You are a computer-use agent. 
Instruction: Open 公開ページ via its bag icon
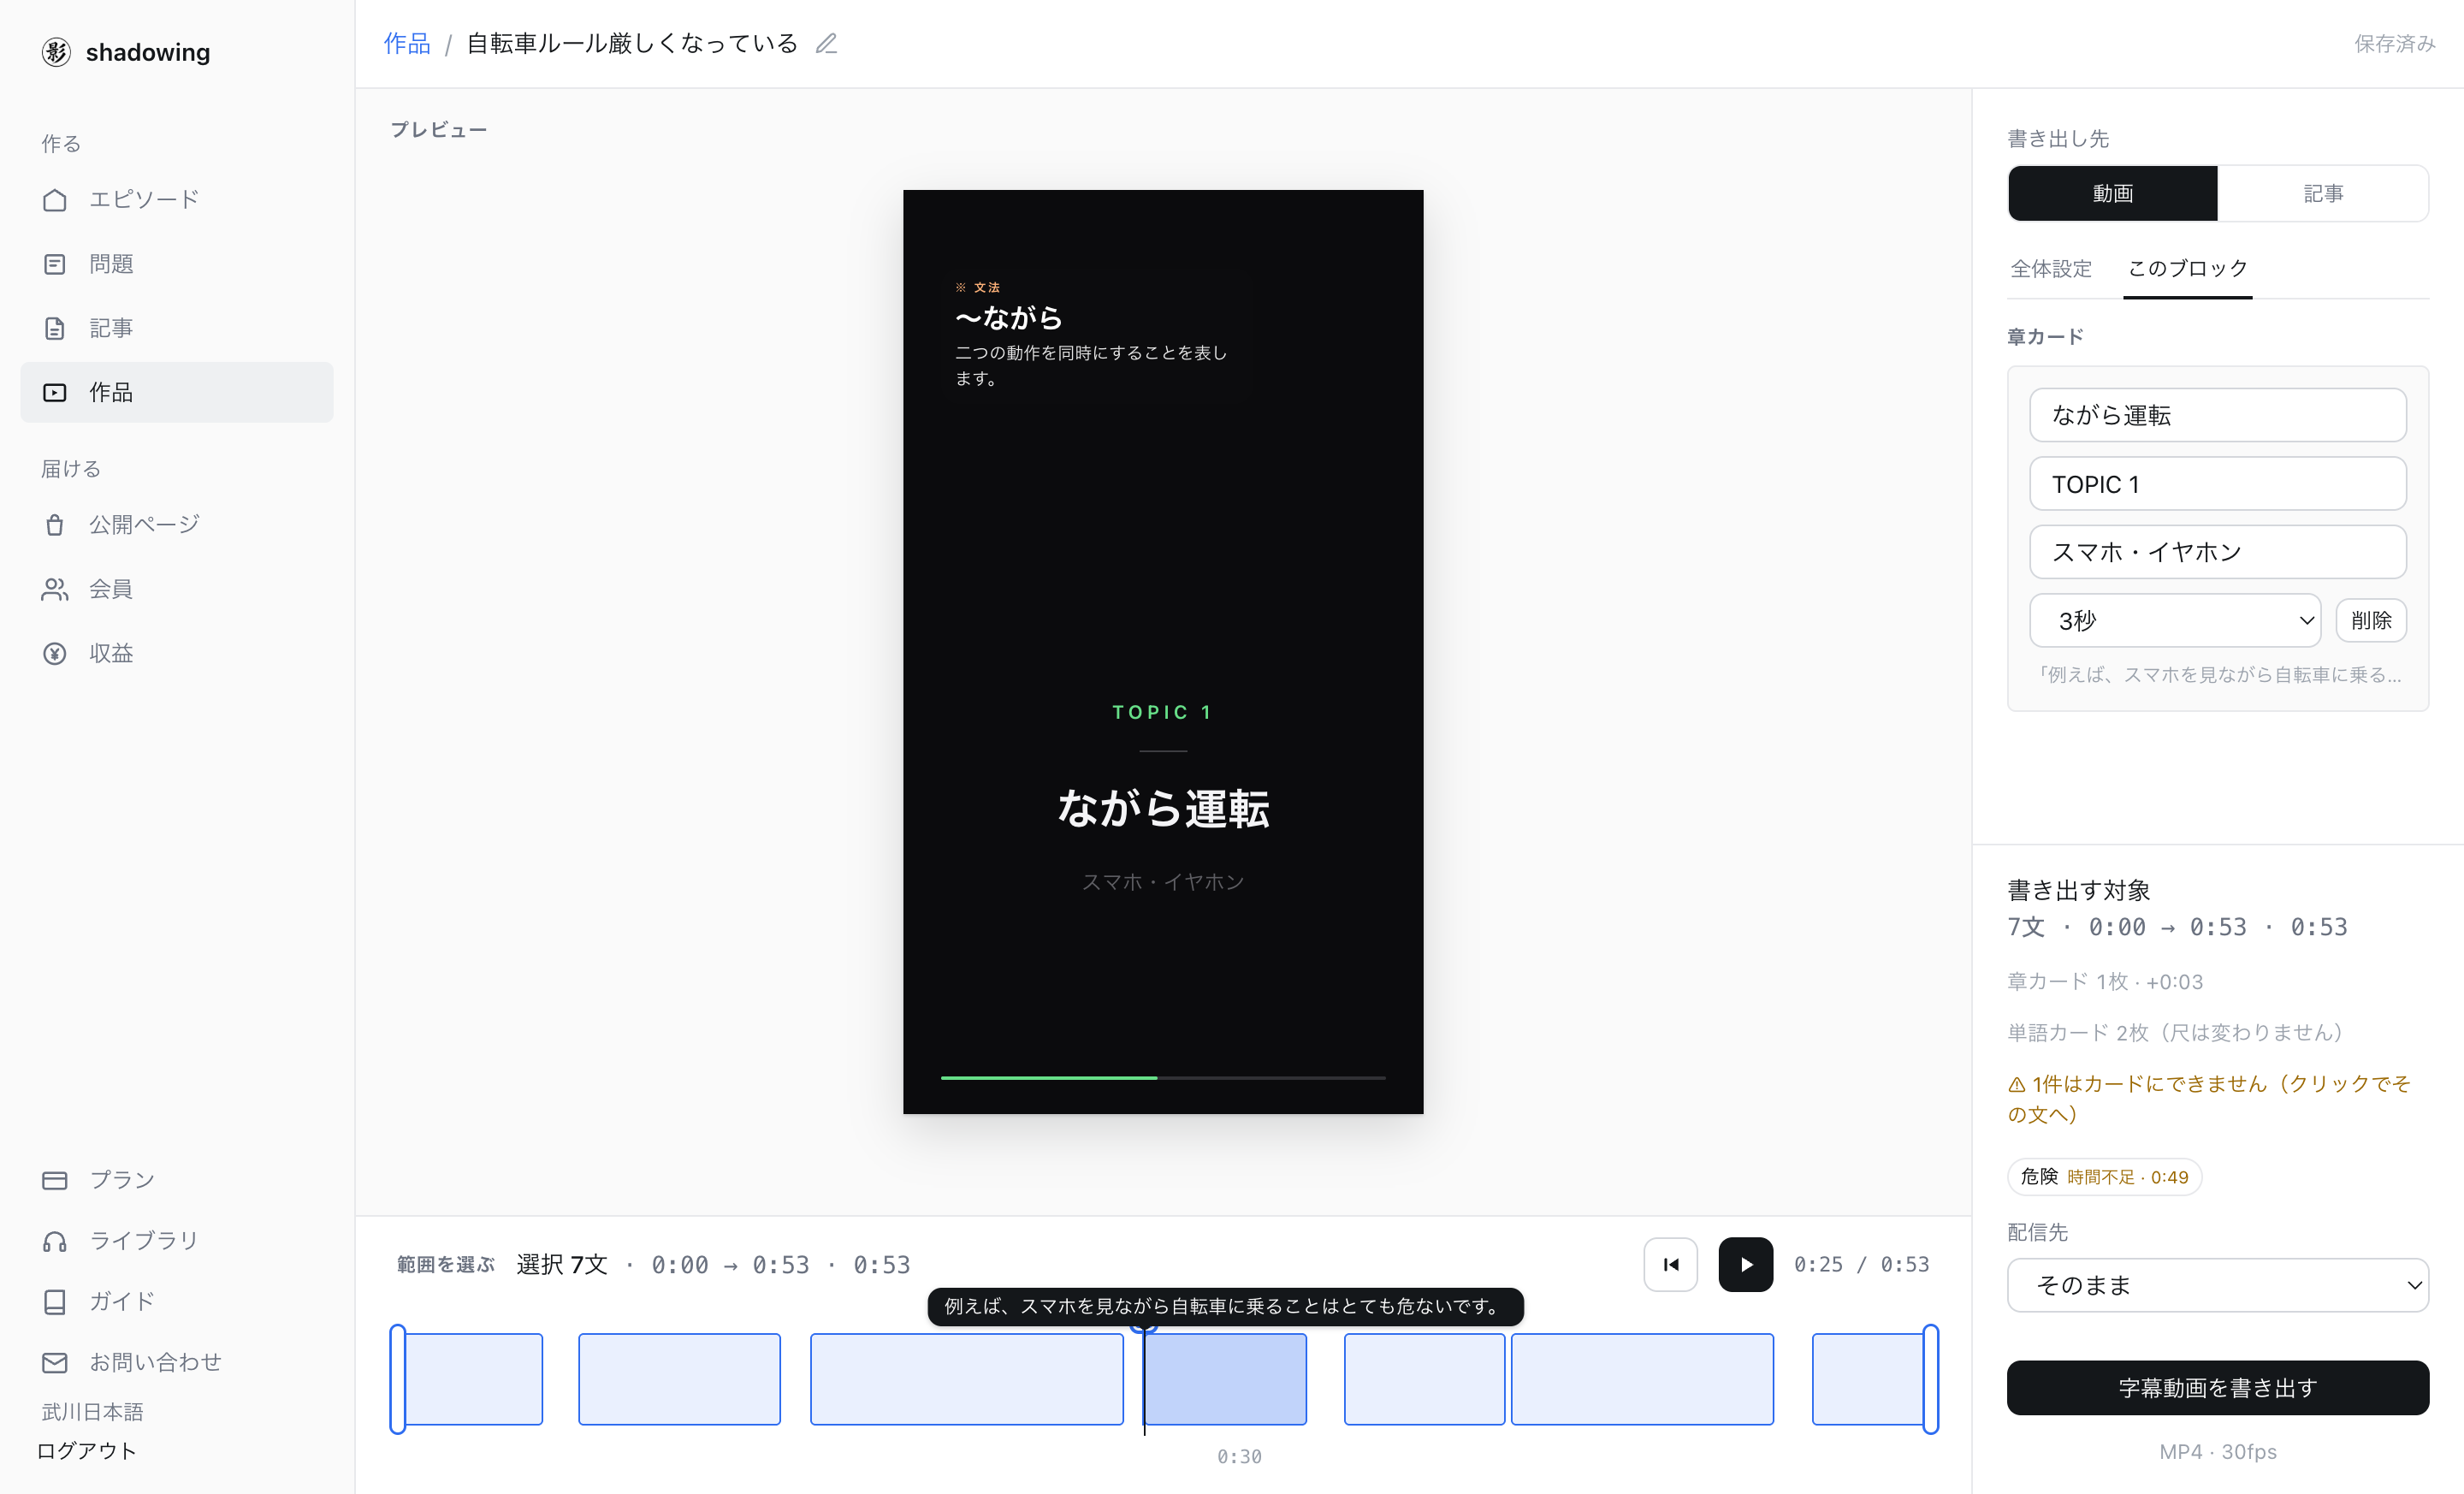[55, 525]
